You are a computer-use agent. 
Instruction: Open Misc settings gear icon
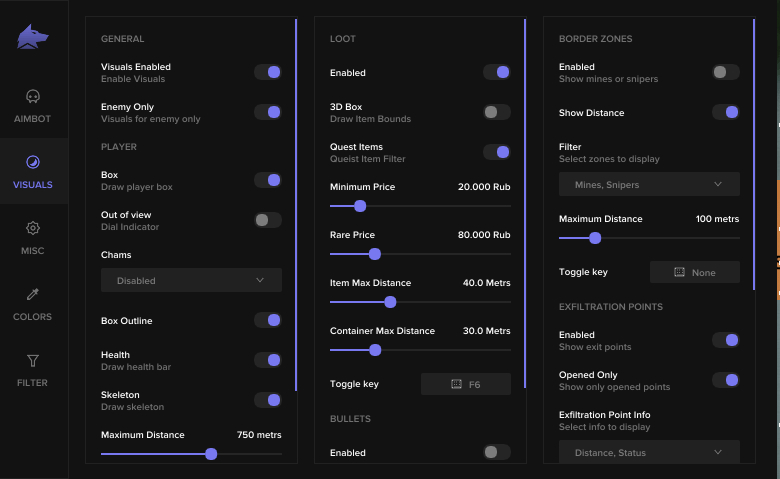pyautogui.click(x=33, y=229)
